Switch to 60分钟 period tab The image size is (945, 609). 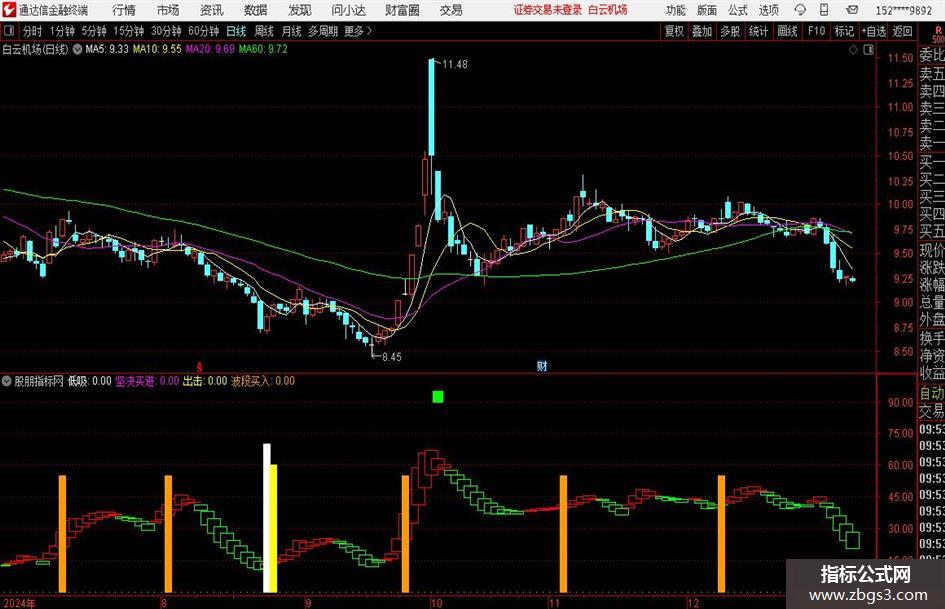(x=204, y=31)
